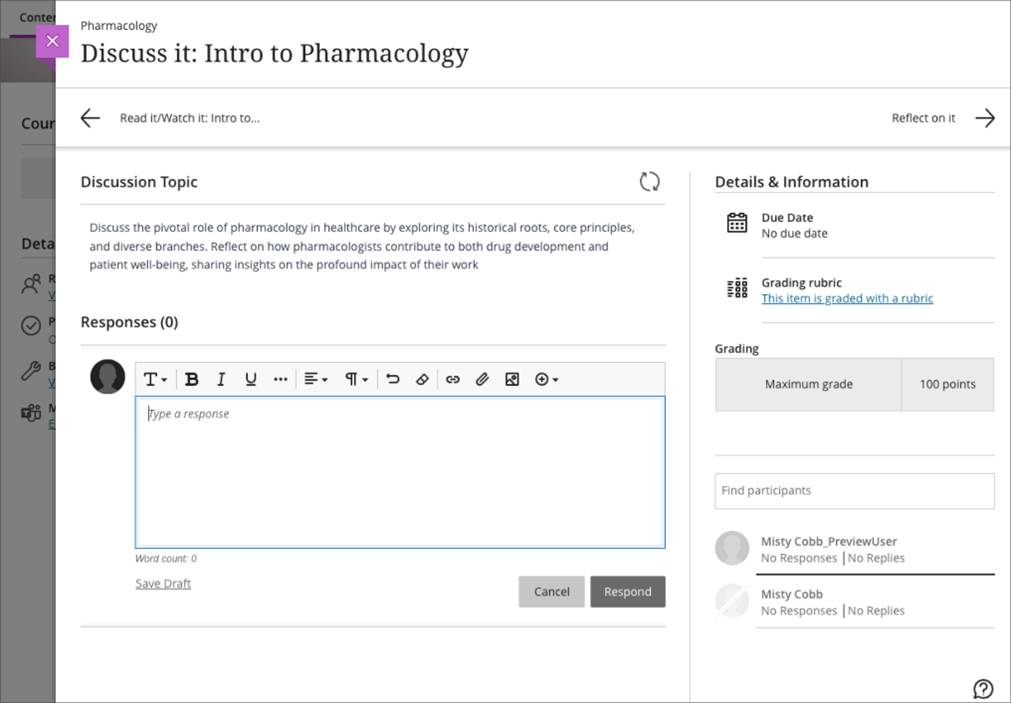This screenshot has width=1011, height=703.
Task: Click in the Find participants field
Action: coord(854,491)
